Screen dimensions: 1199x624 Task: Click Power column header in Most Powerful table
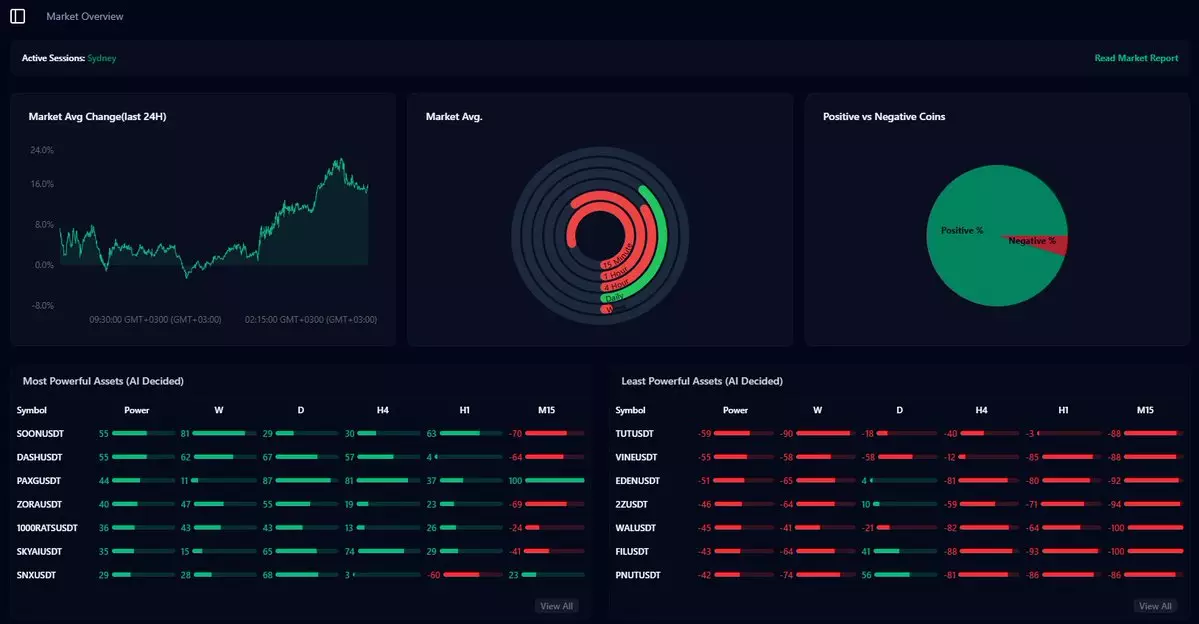[x=136, y=410]
